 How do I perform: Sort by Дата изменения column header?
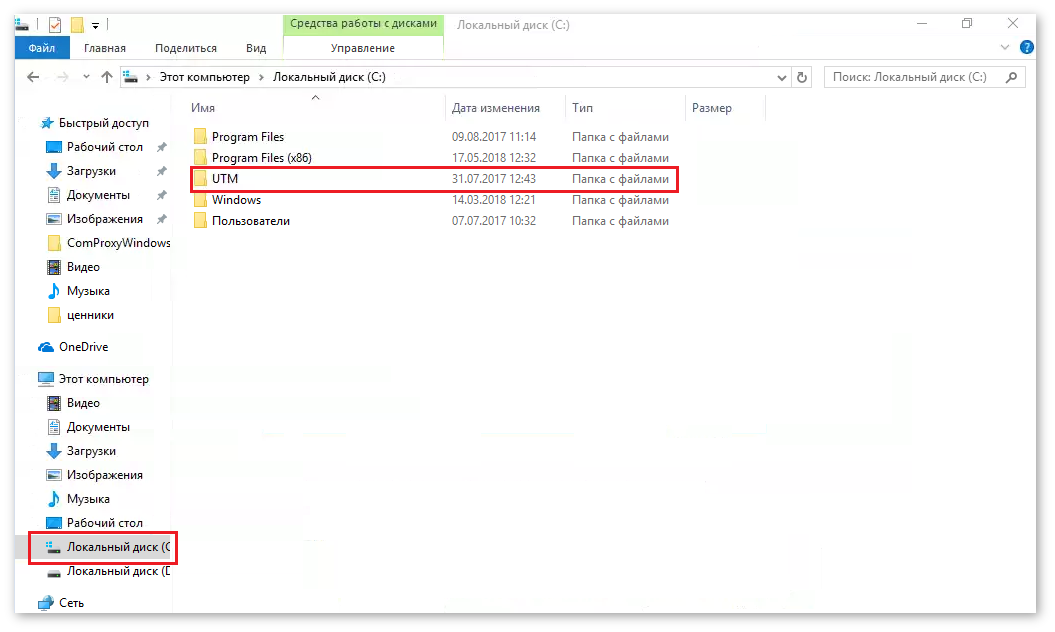click(496, 108)
